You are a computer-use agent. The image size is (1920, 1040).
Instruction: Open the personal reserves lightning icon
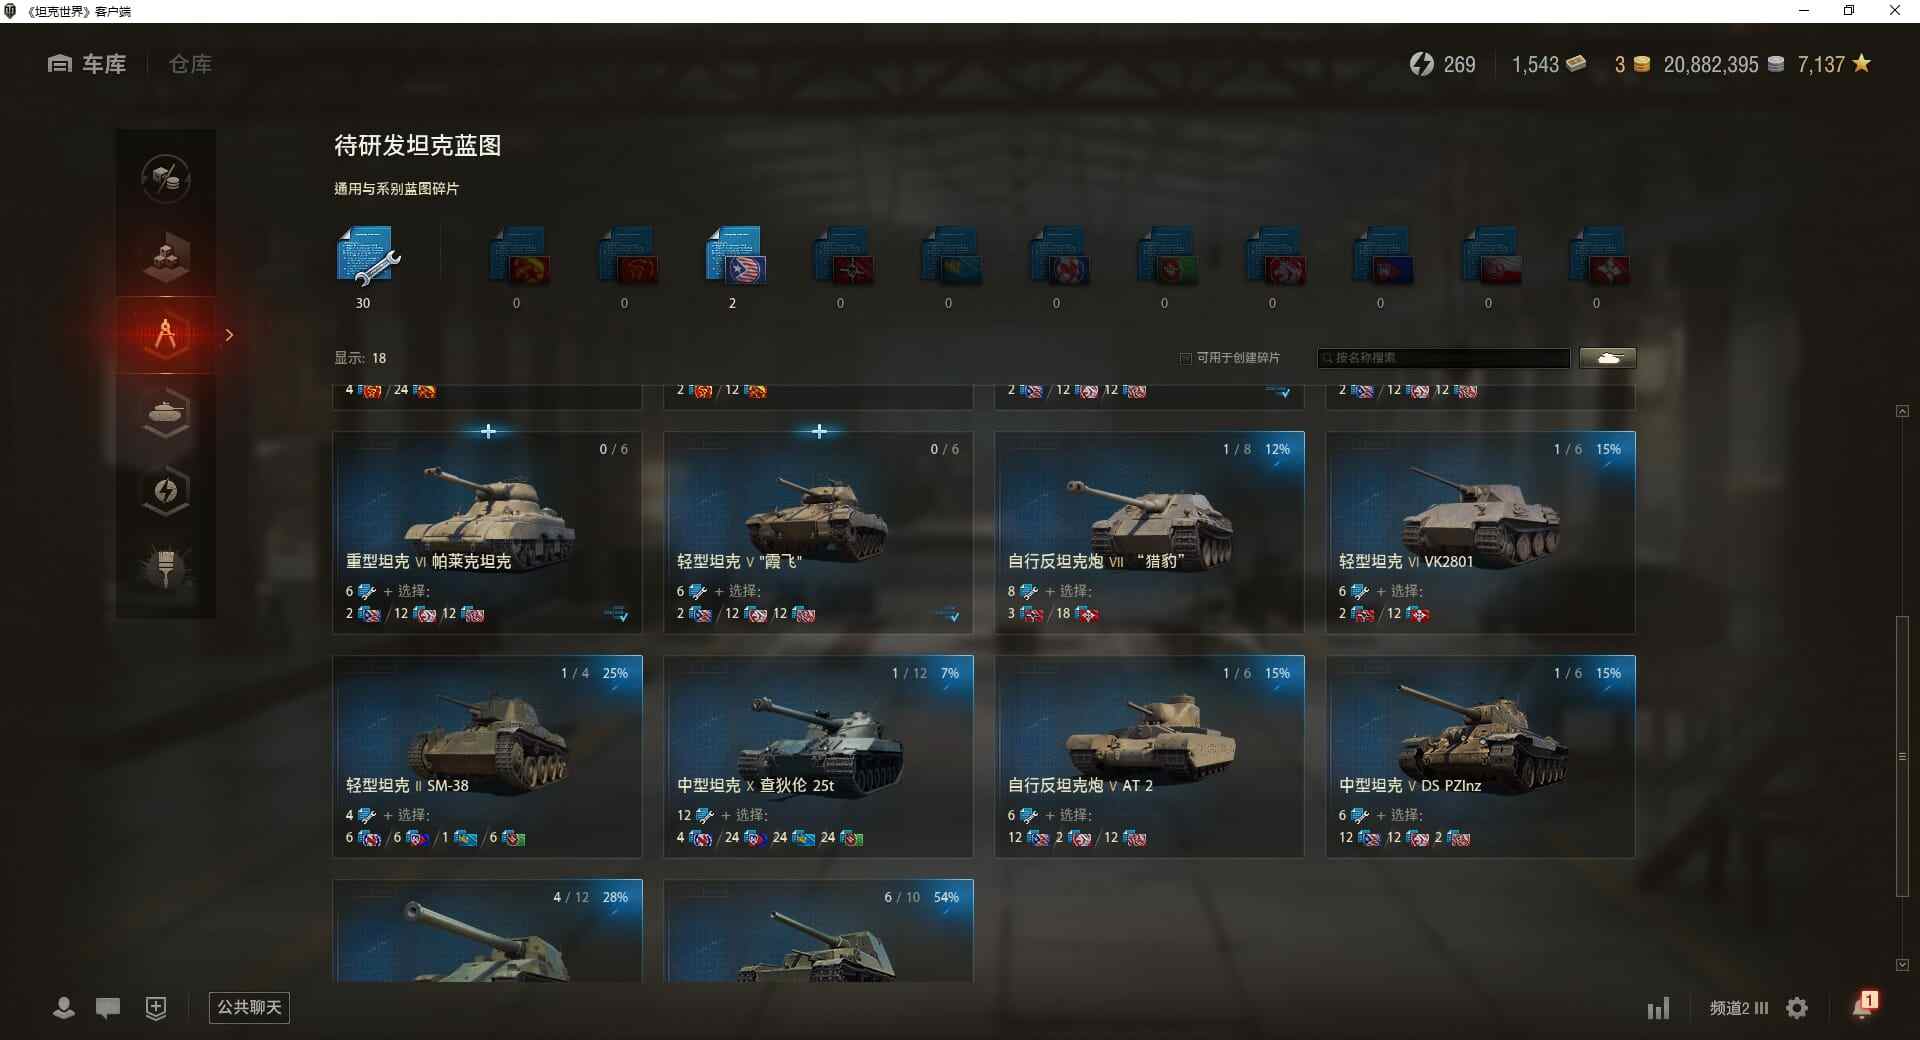point(166,491)
